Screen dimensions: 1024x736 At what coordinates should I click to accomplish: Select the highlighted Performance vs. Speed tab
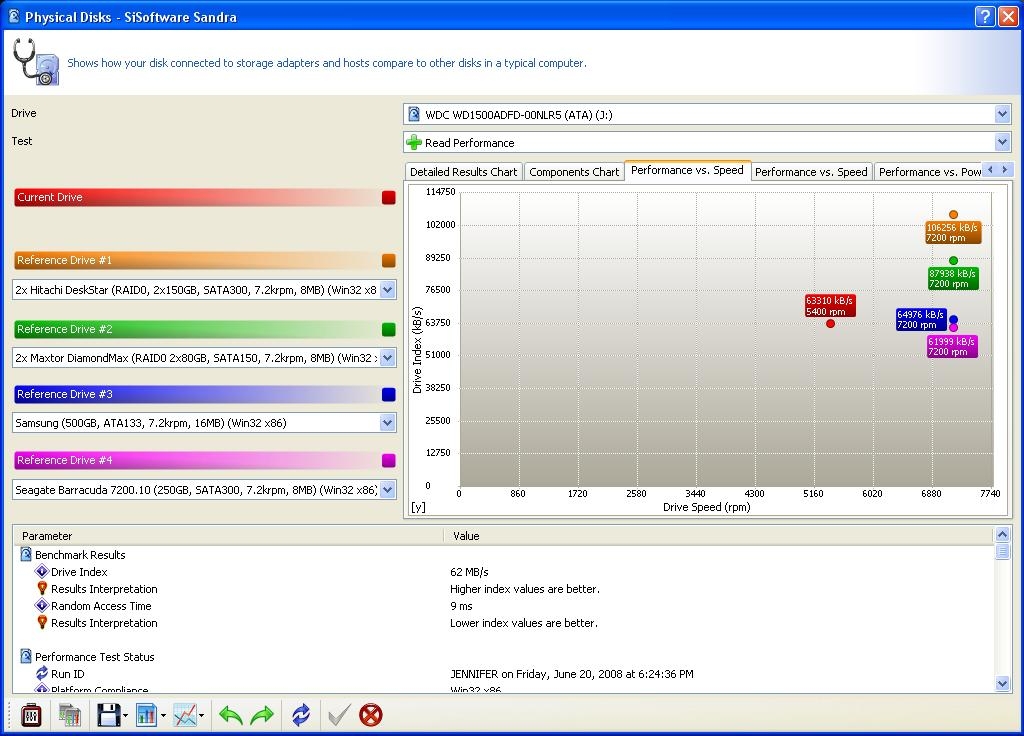point(687,170)
